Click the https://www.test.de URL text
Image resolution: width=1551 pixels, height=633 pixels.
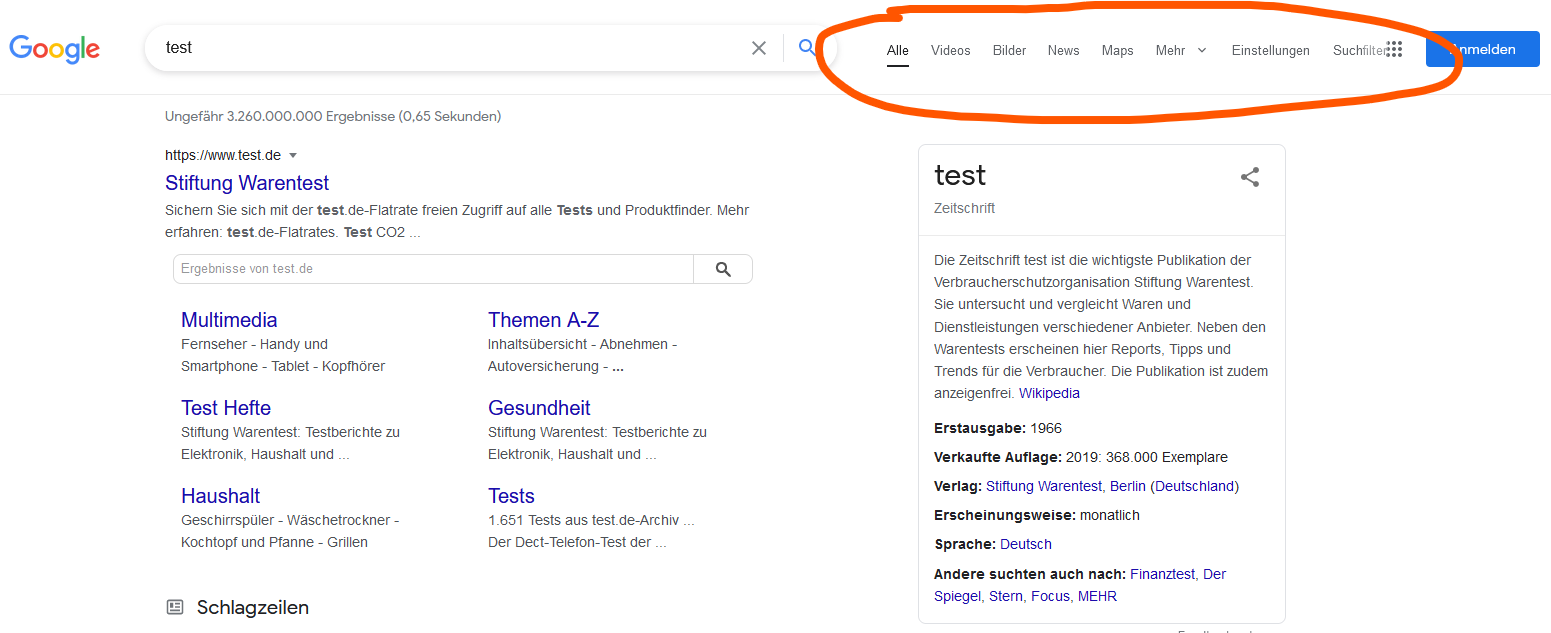[x=223, y=155]
